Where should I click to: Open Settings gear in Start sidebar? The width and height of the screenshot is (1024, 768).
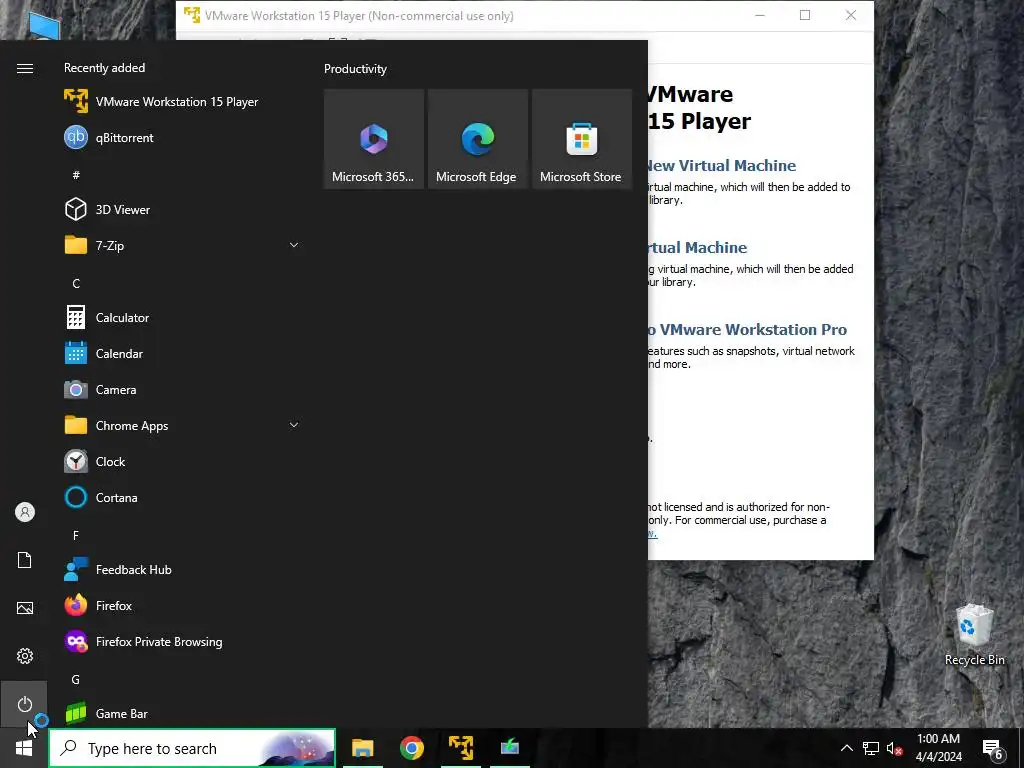25,656
